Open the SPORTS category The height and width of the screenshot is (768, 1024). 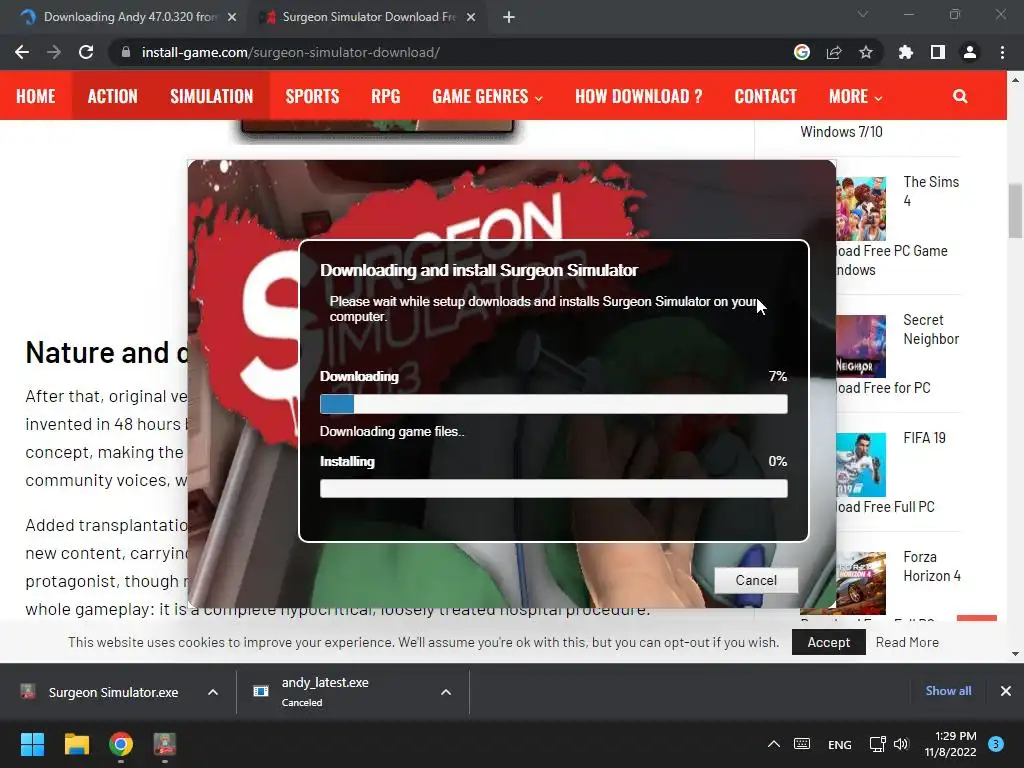pyautogui.click(x=312, y=96)
